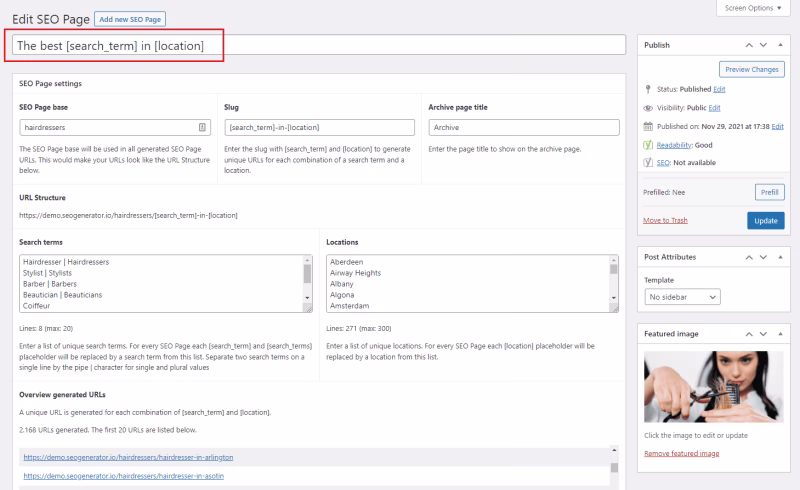Move Post Attributes panel down

[763, 257]
